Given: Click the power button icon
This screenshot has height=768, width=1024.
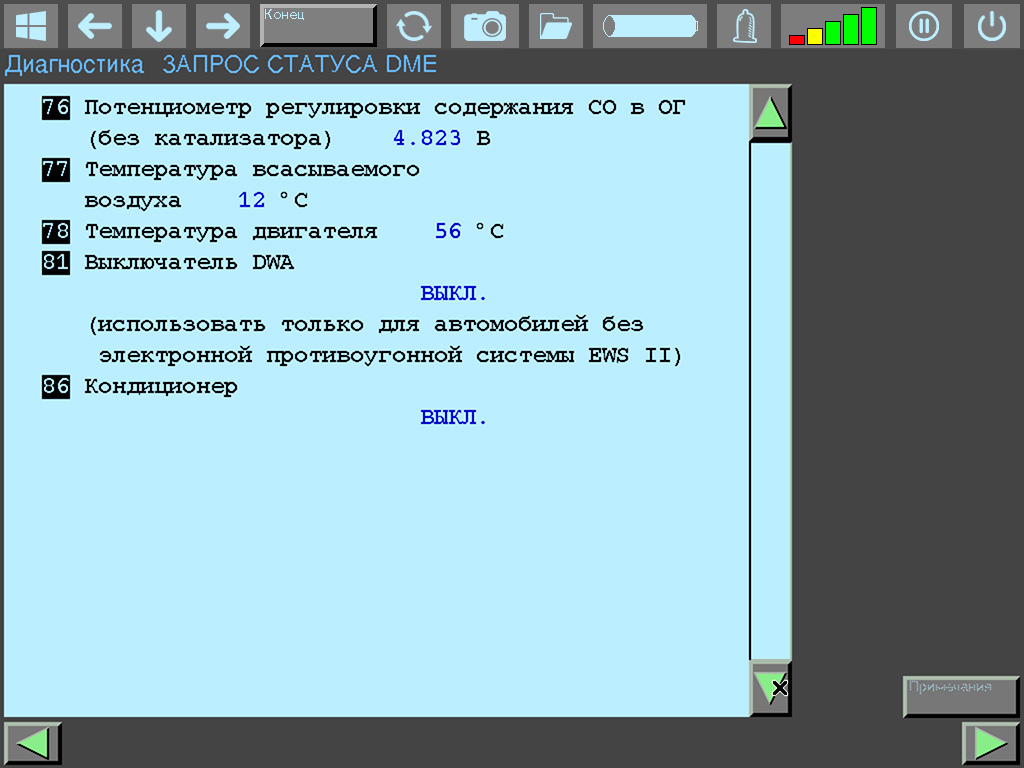Looking at the screenshot, I should click(991, 25).
